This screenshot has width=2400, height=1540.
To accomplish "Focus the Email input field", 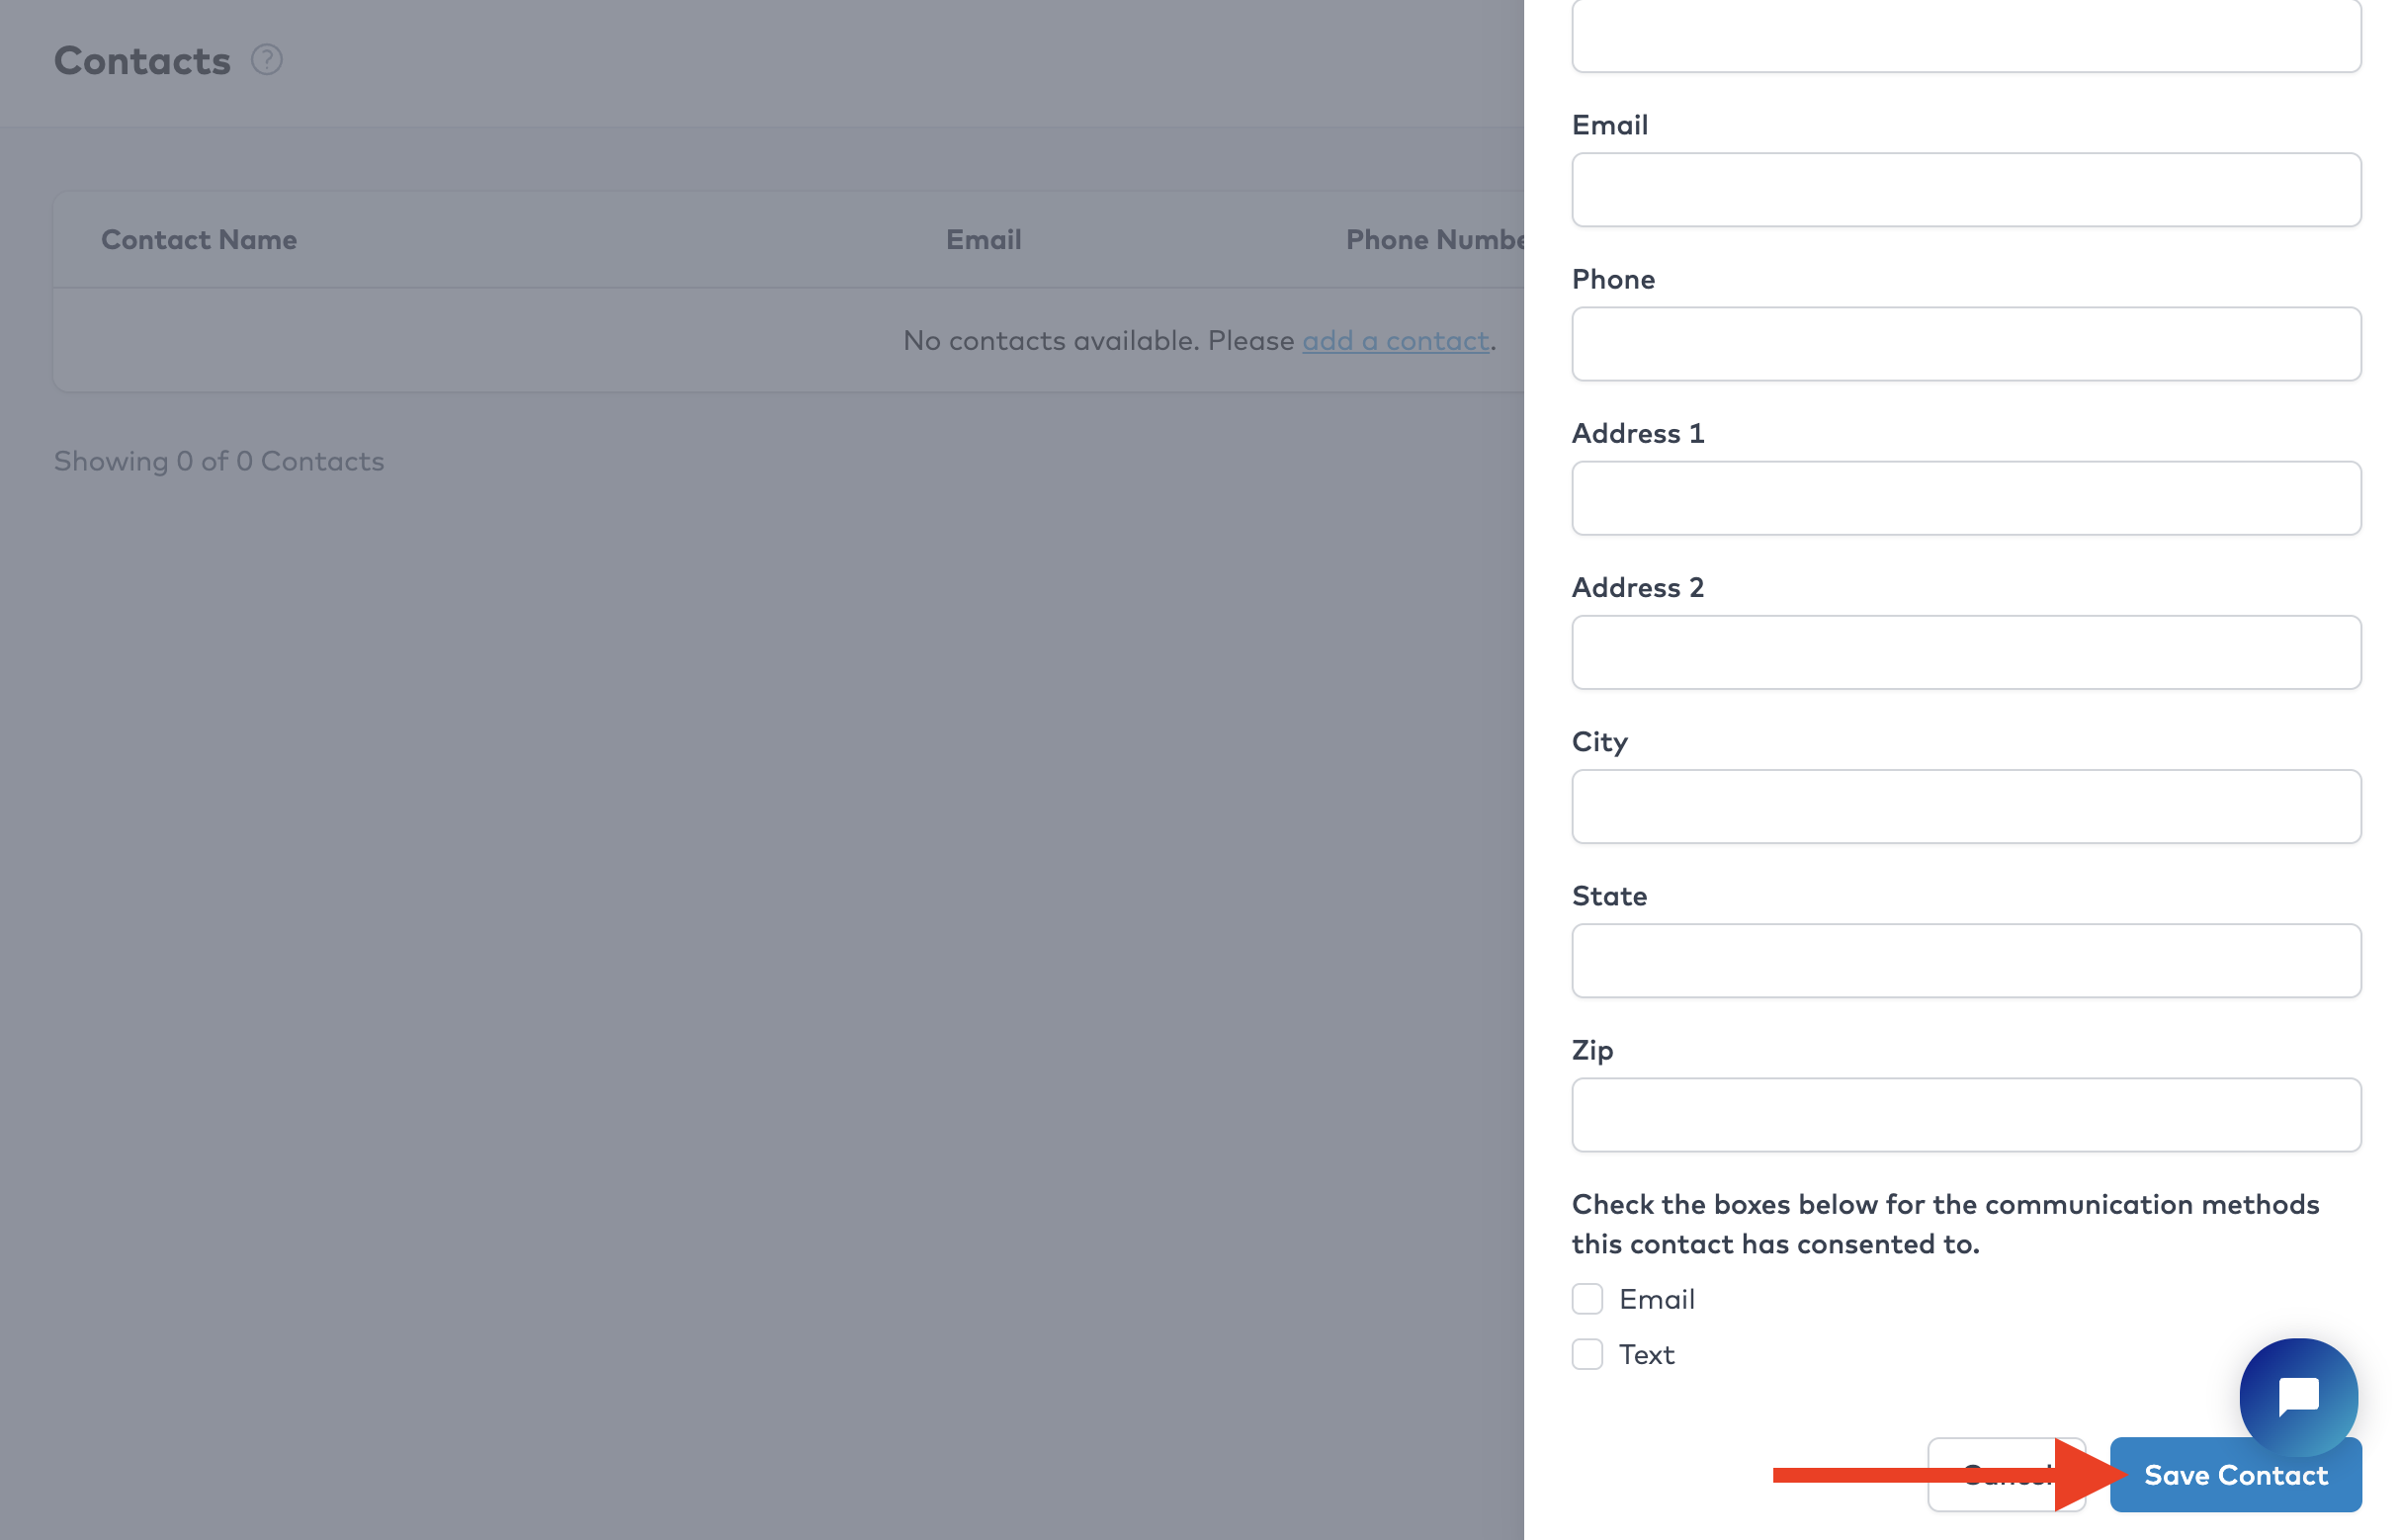I will 1965,190.
